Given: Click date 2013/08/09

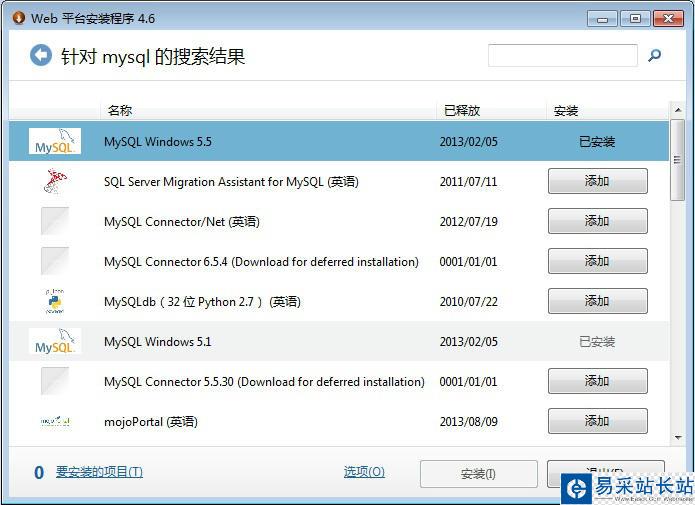Looking at the screenshot, I should click(469, 422).
